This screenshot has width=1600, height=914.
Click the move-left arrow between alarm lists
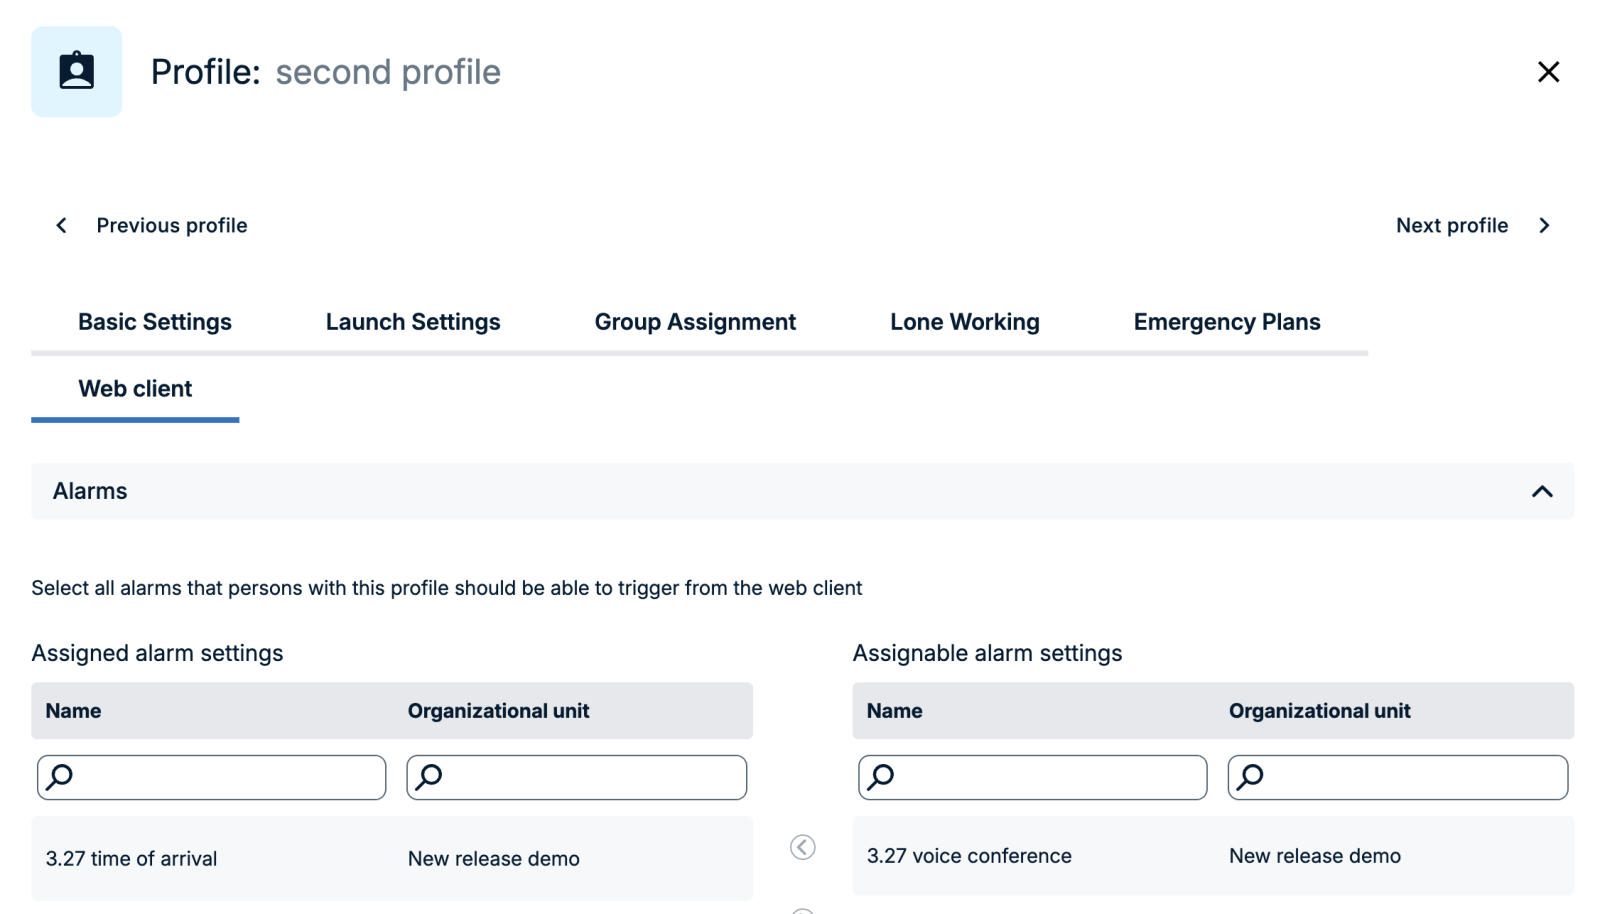click(802, 847)
